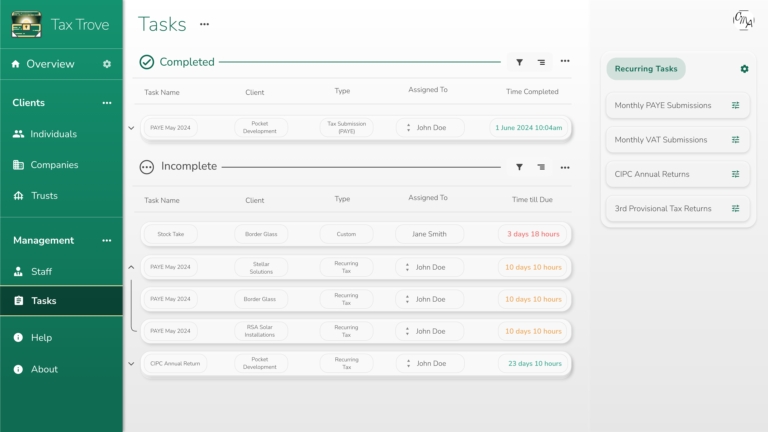Image resolution: width=768 pixels, height=432 pixels.
Task: Open Clients section three-dot menu
Action: (107, 103)
